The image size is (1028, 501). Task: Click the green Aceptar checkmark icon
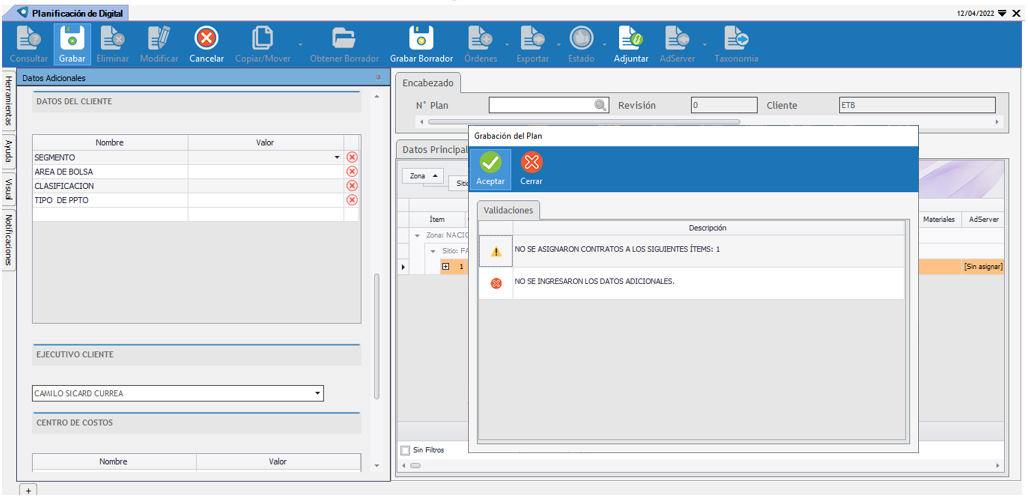click(x=490, y=163)
